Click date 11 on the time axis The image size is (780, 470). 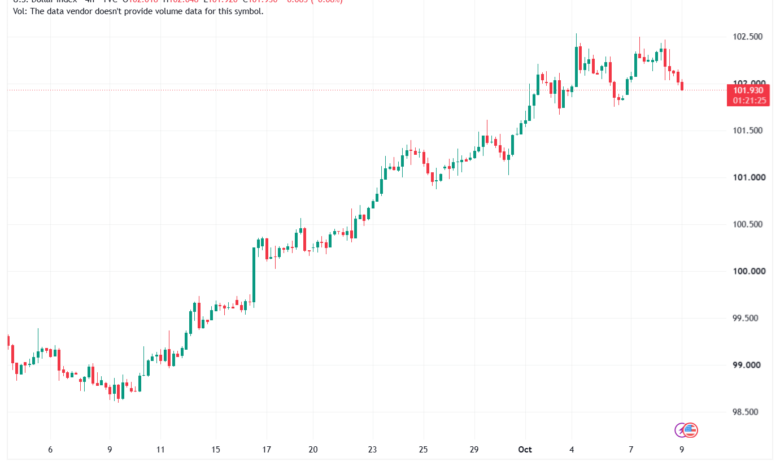tap(160, 450)
